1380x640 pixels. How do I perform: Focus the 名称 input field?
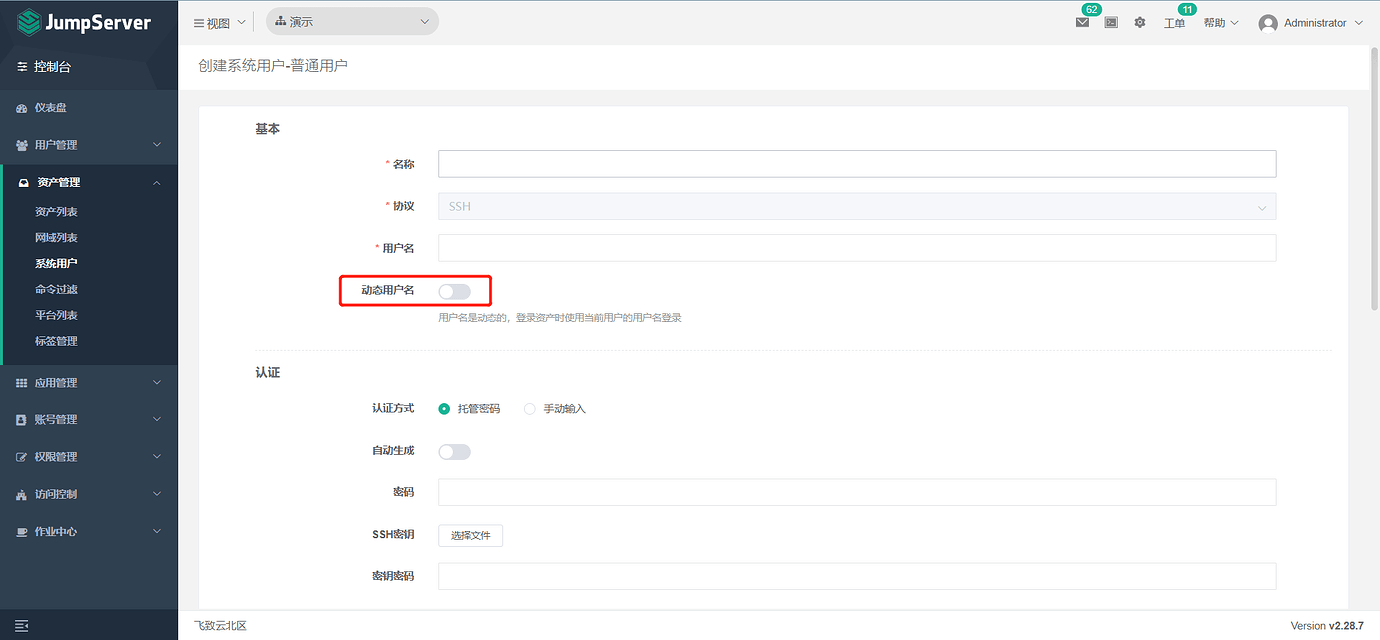tap(857, 164)
